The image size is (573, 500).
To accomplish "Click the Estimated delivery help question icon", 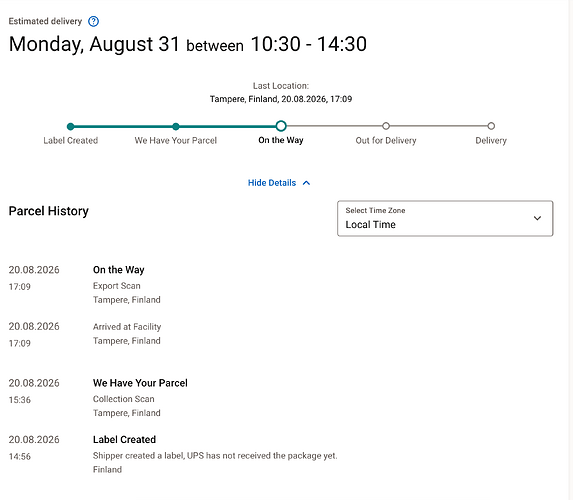I will [94, 22].
